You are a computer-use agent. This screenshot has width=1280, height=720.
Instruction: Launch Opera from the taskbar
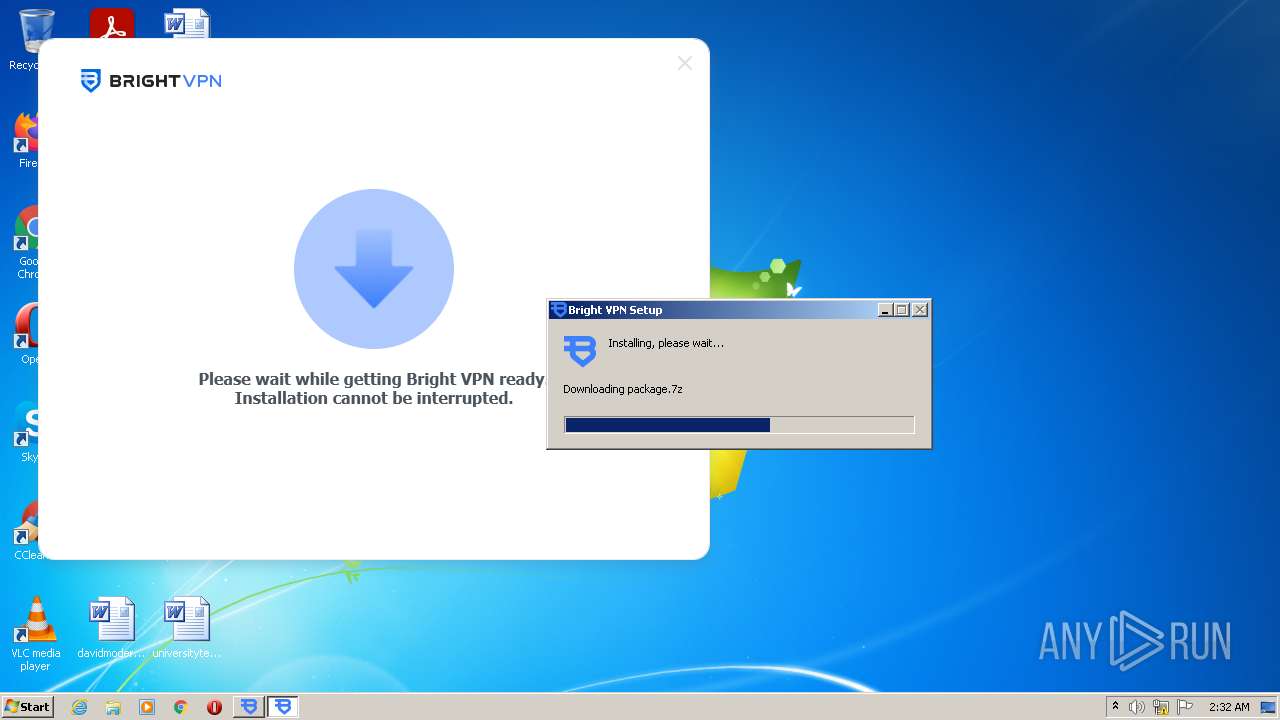pos(214,707)
